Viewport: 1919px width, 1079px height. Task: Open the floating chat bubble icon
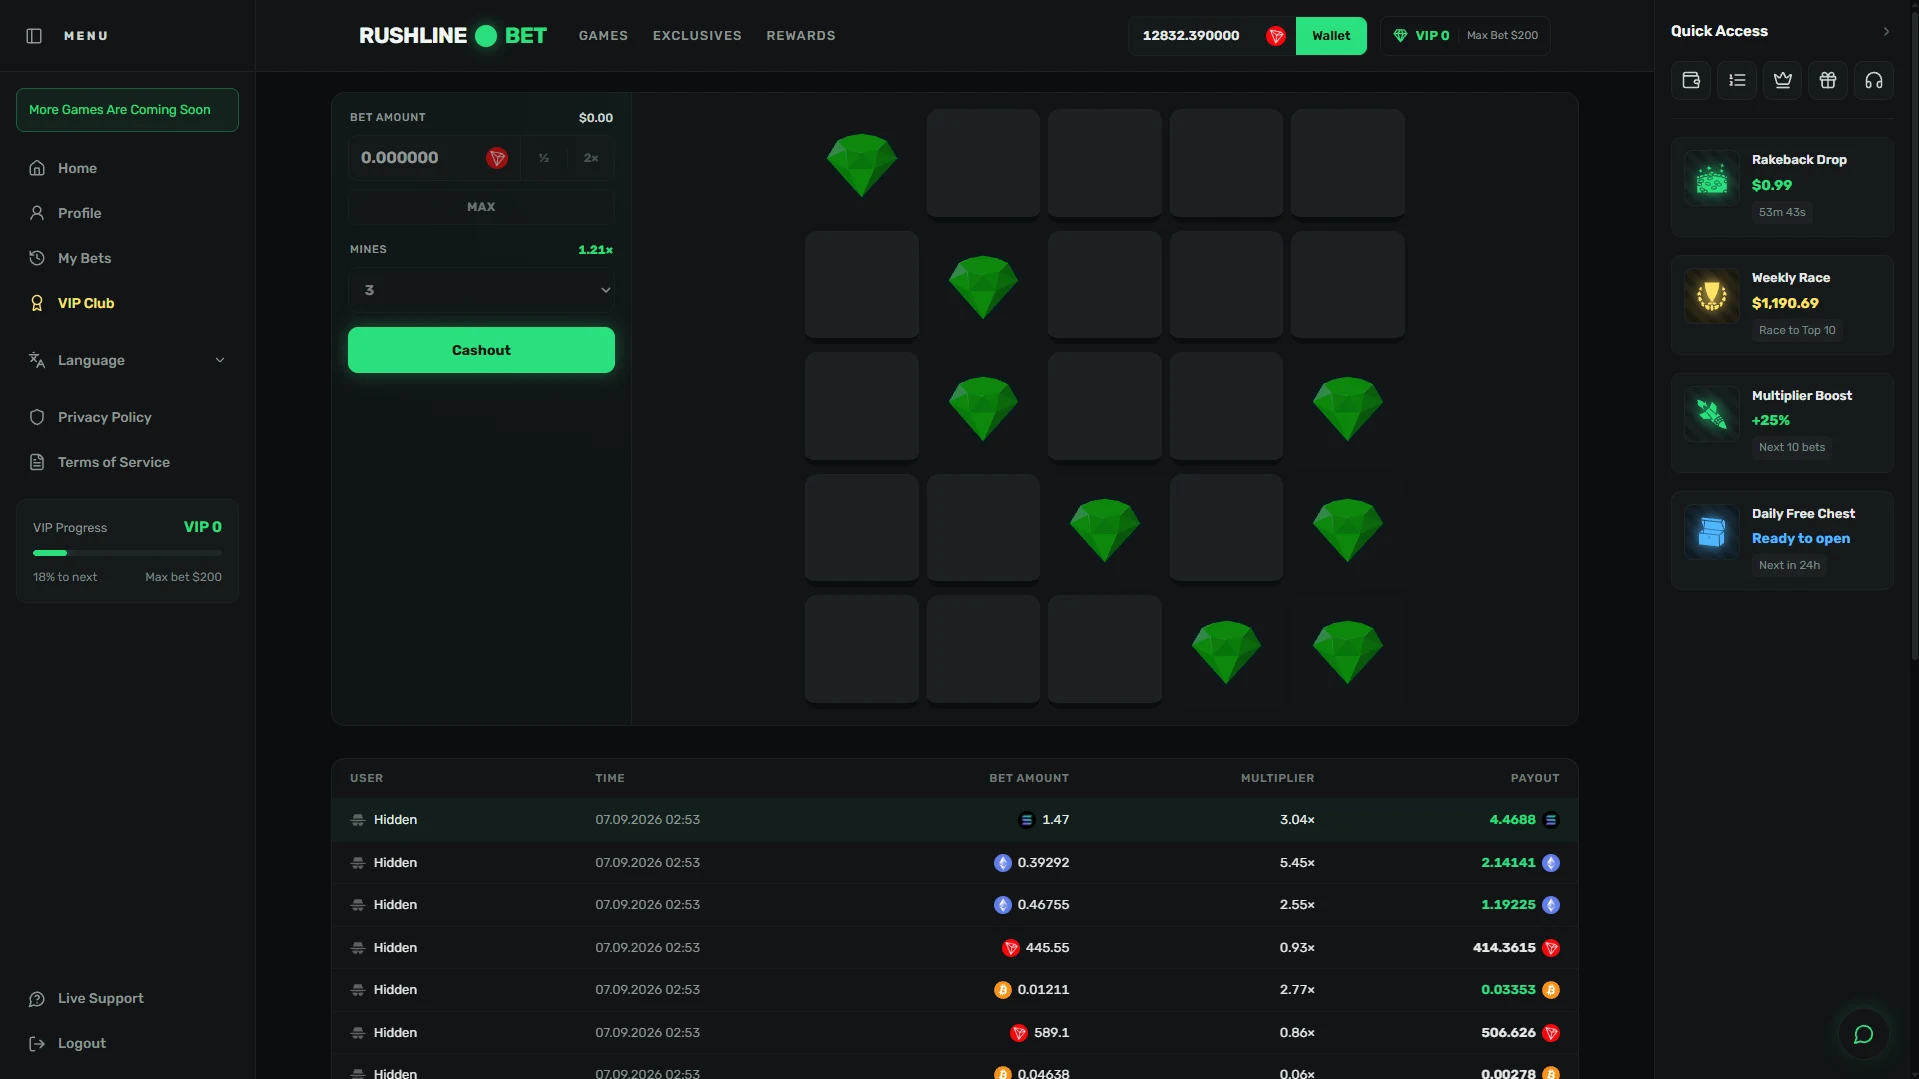point(1863,1034)
